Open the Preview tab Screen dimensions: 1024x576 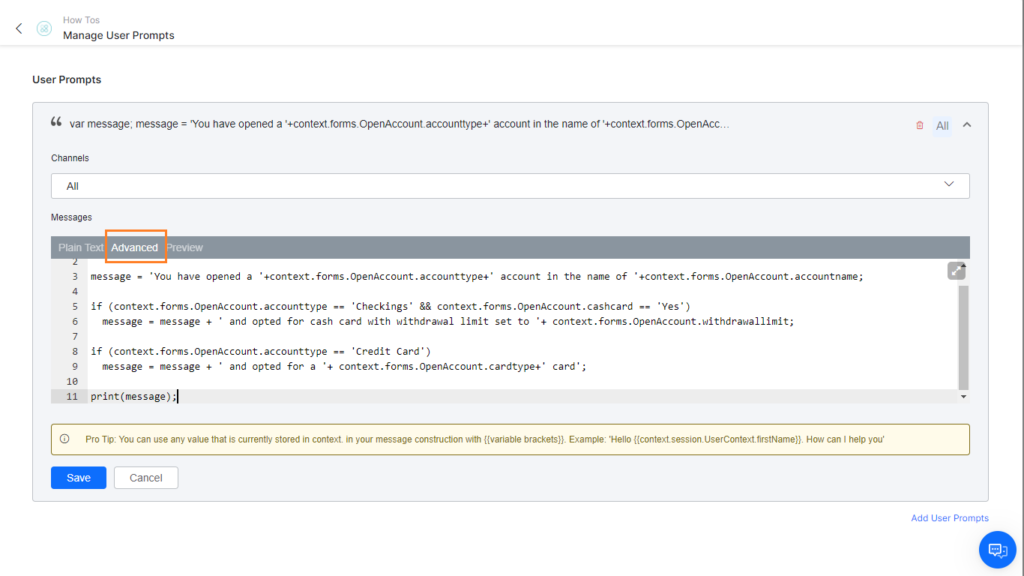click(185, 247)
